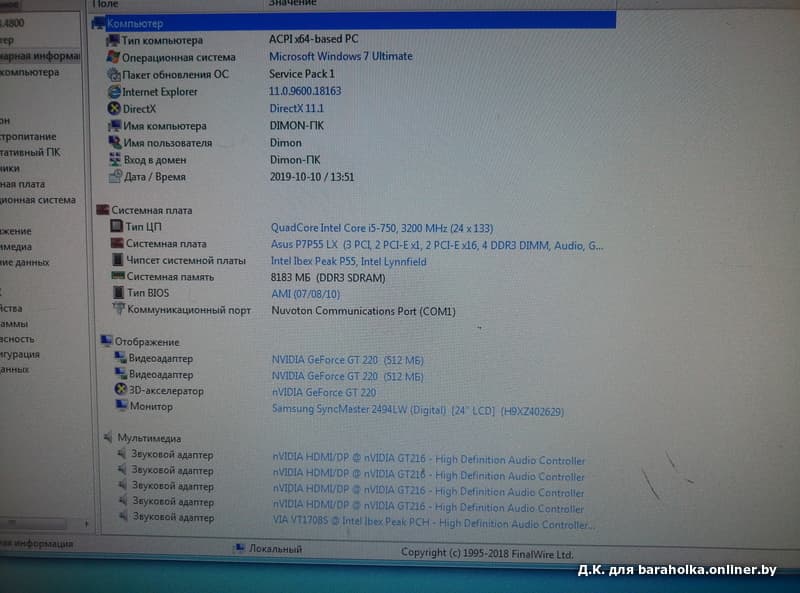Click the Компьютер group icon
Image resolution: width=800 pixels, height=593 pixels.
[98, 23]
